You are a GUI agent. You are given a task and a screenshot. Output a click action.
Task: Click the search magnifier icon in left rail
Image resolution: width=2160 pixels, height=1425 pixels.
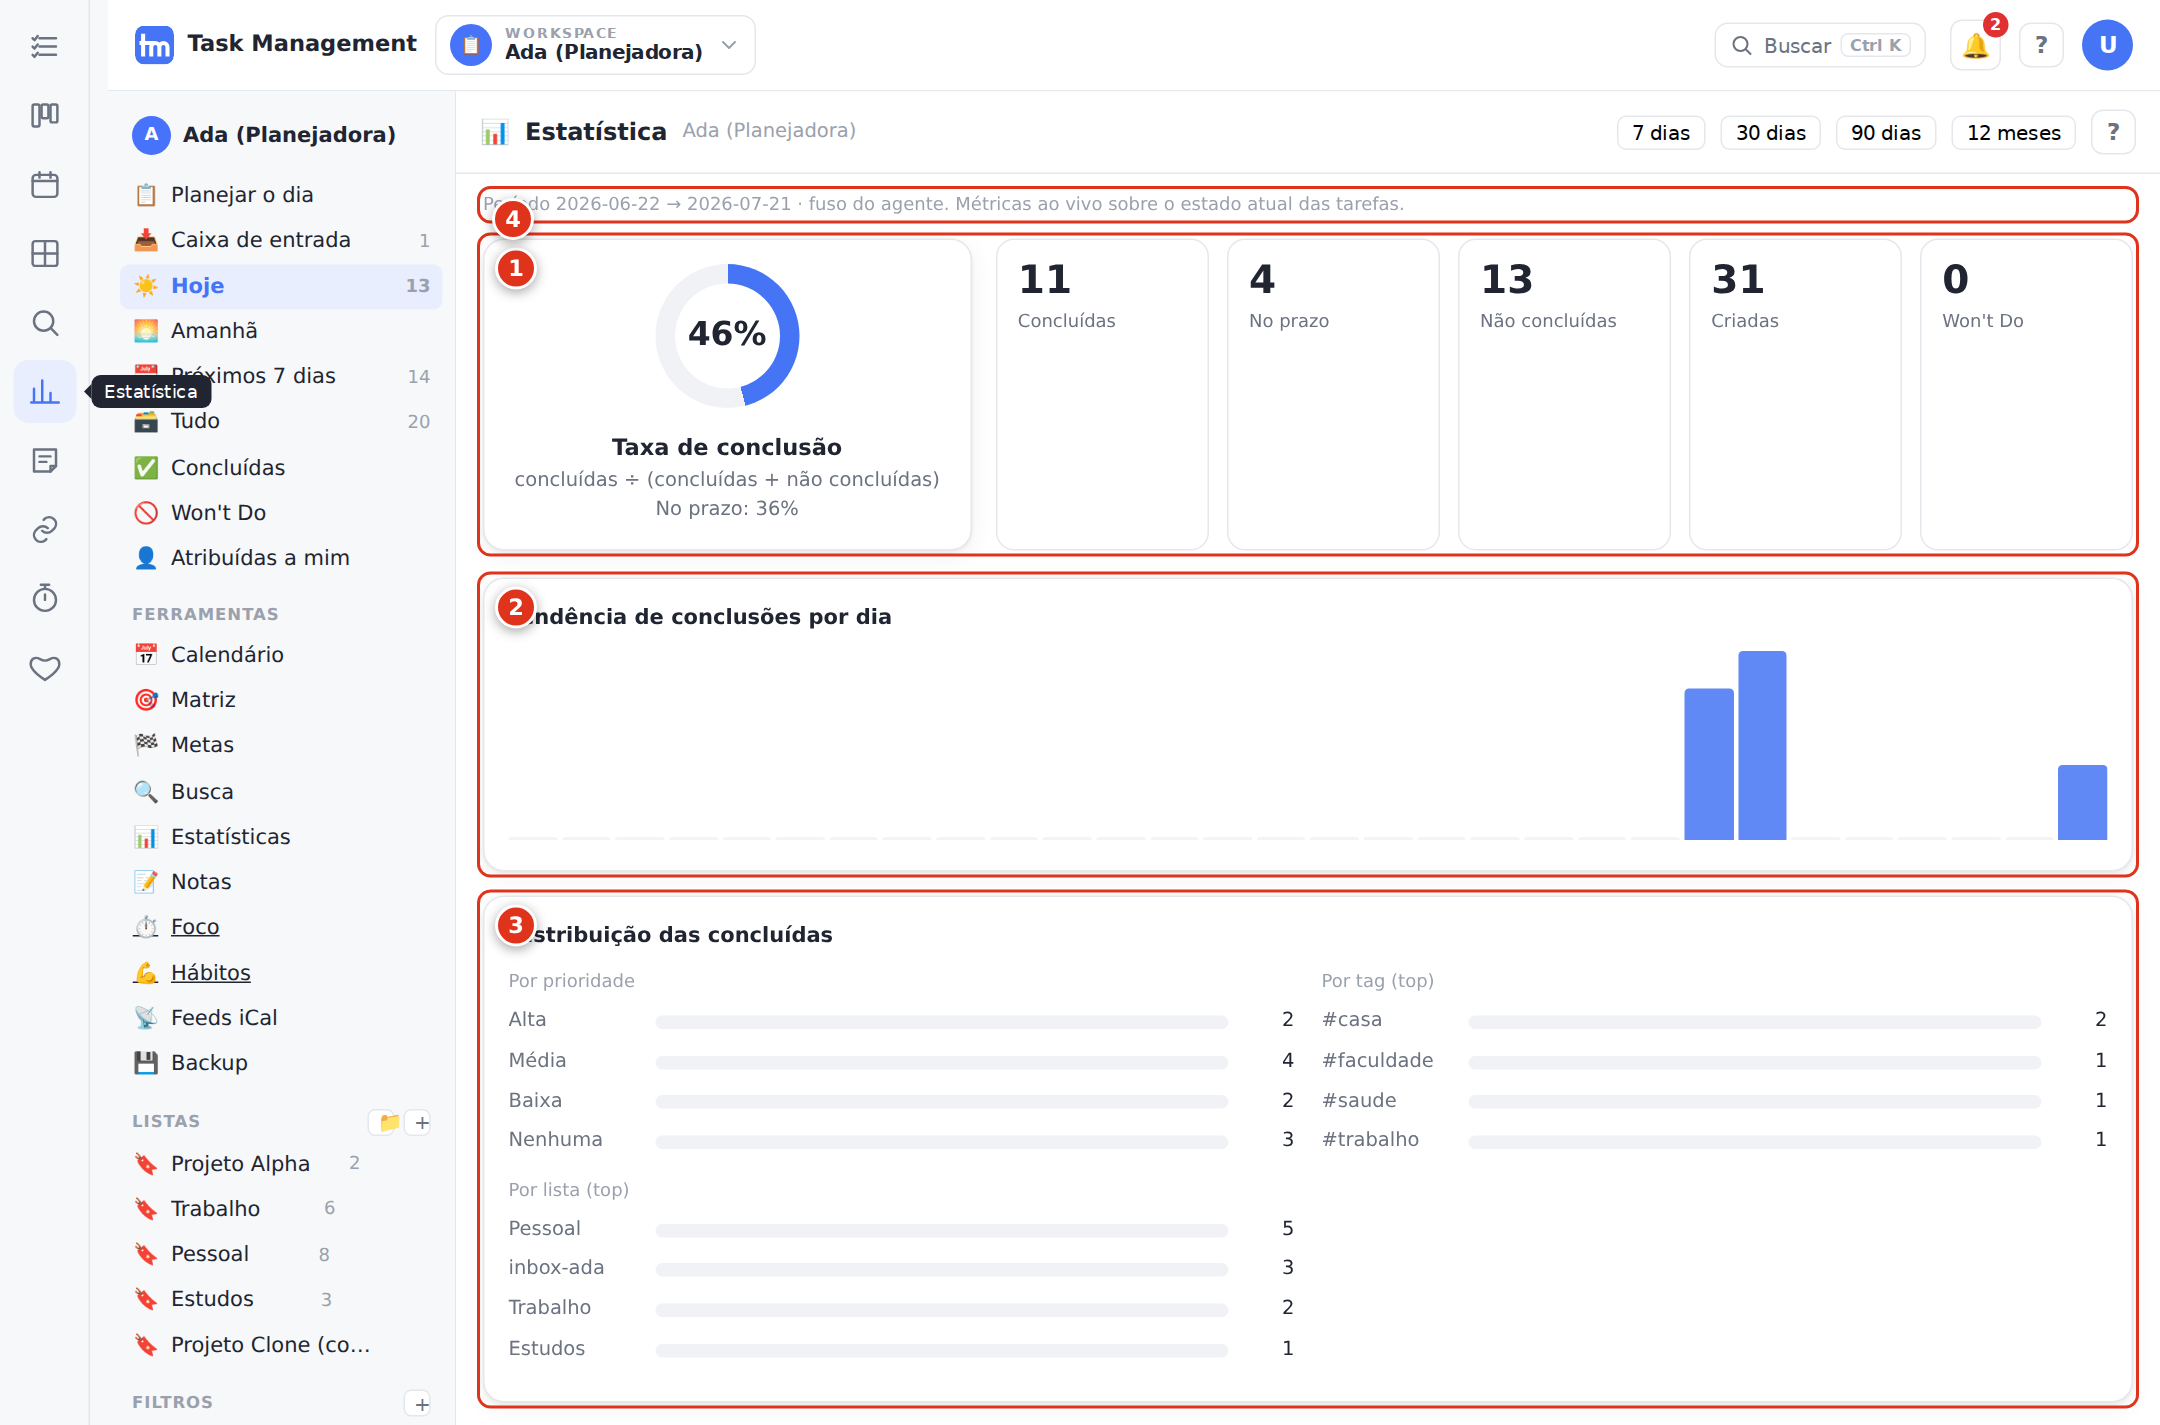pos(45,323)
